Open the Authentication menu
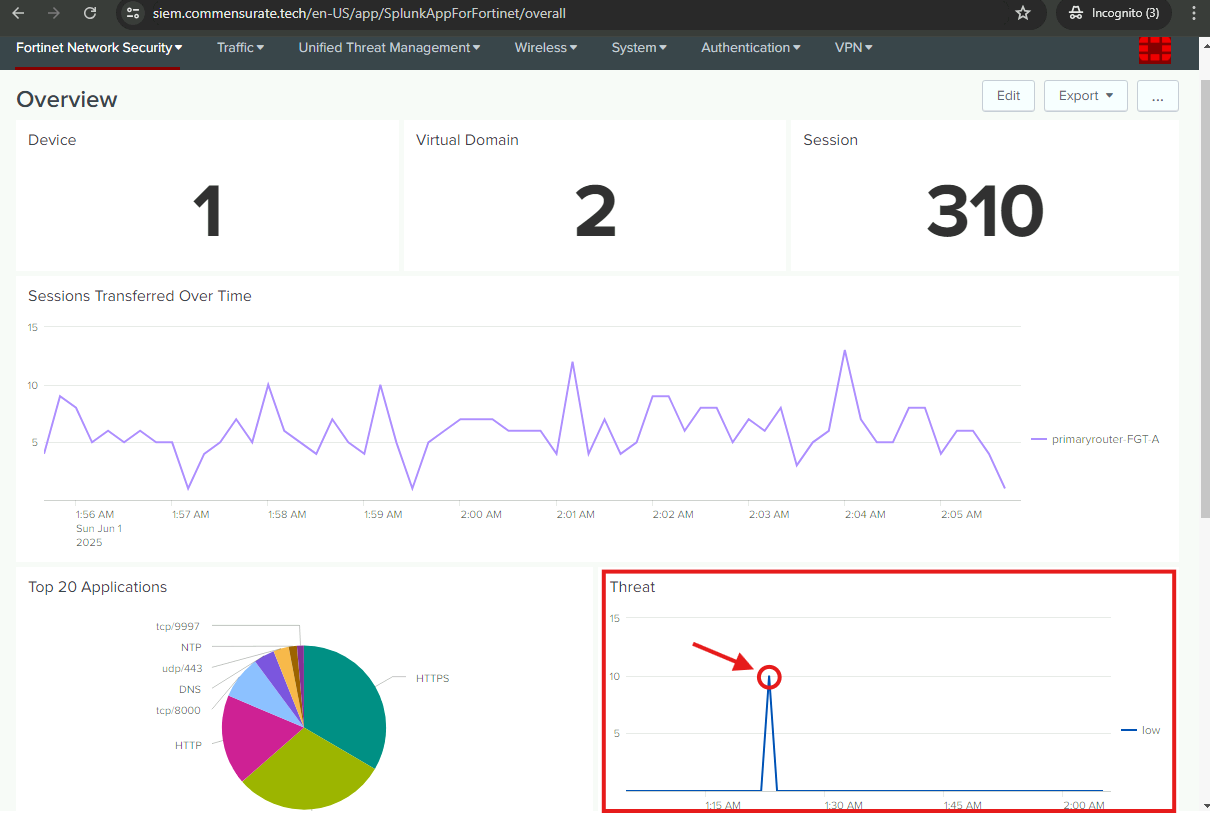The image size is (1210, 814). point(750,47)
